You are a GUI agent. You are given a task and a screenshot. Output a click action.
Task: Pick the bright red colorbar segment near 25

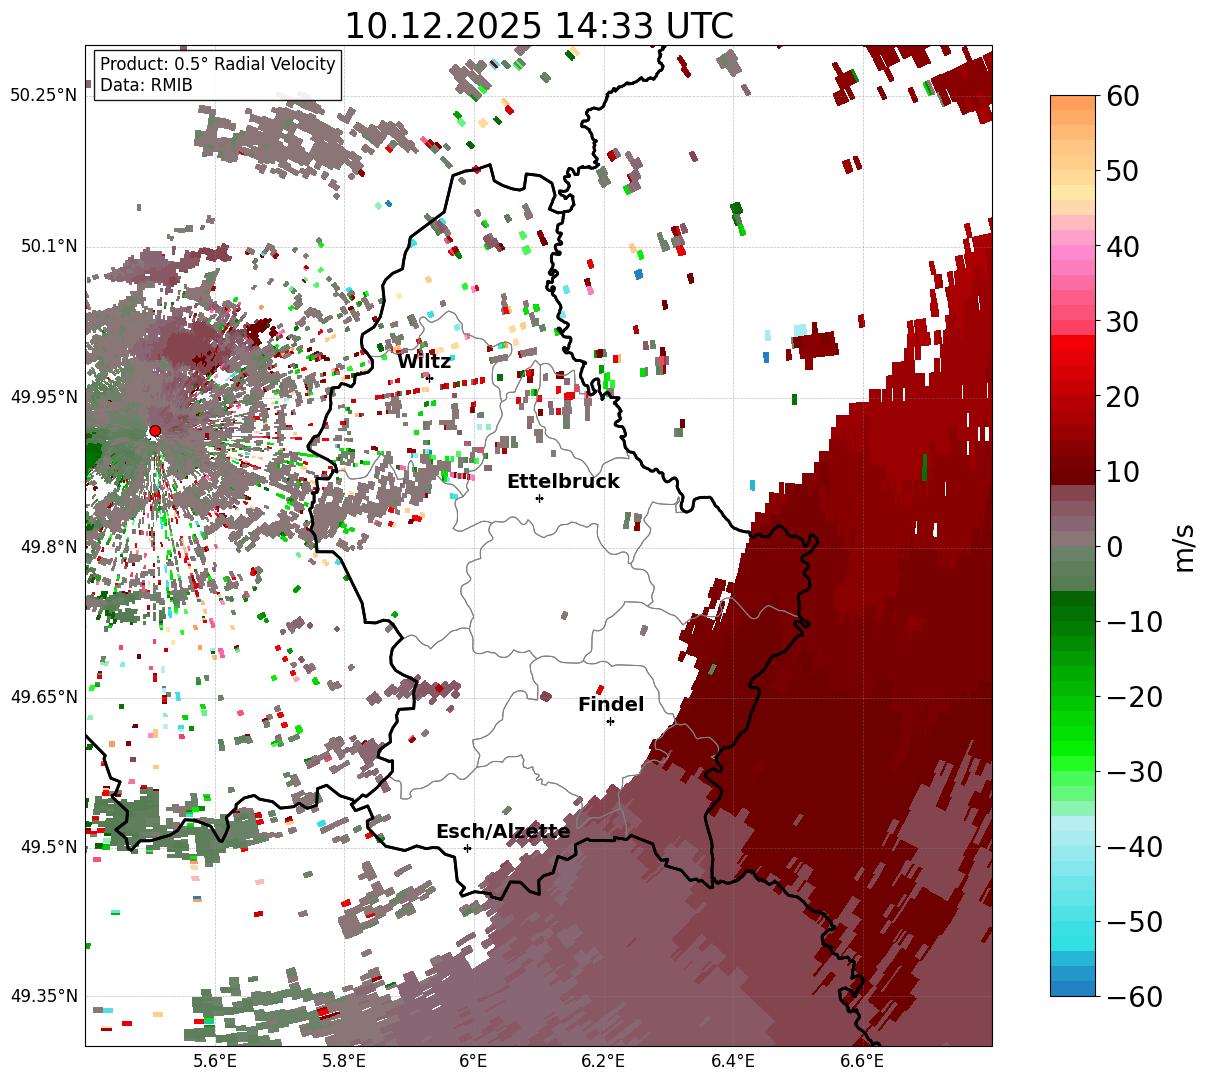1073,359
